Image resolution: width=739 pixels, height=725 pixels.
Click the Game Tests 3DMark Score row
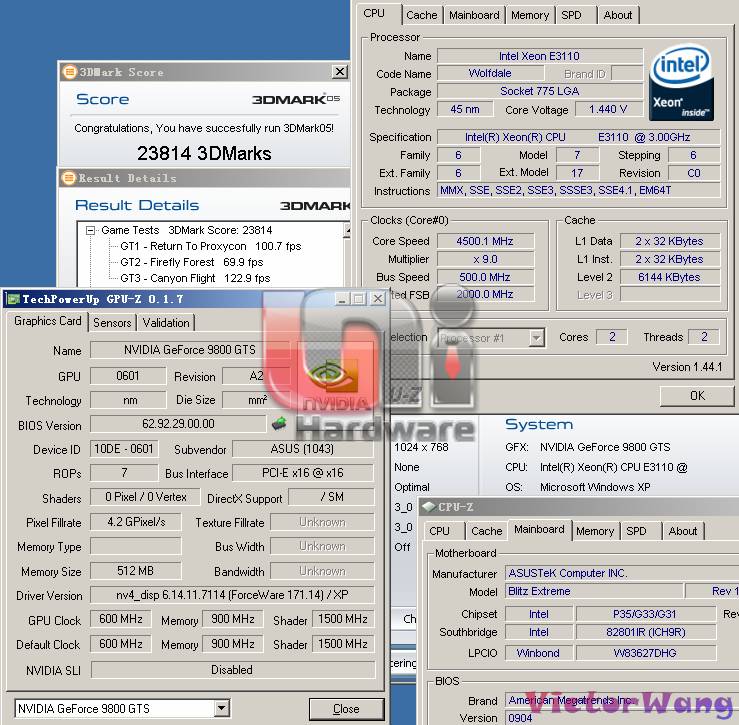coord(187,230)
